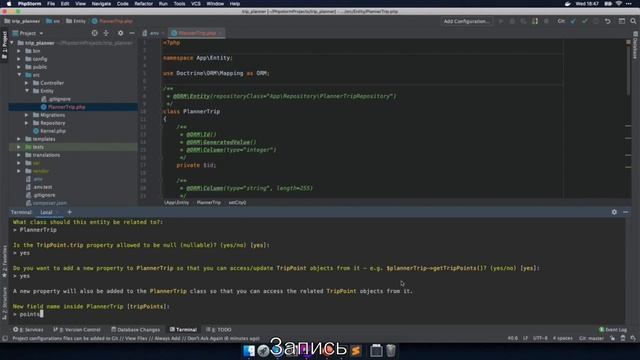Image resolution: width=640 pixels, height=360 pixels.
Task: Click UTF-8 encoding in status bar
Action: coord(540,338)
